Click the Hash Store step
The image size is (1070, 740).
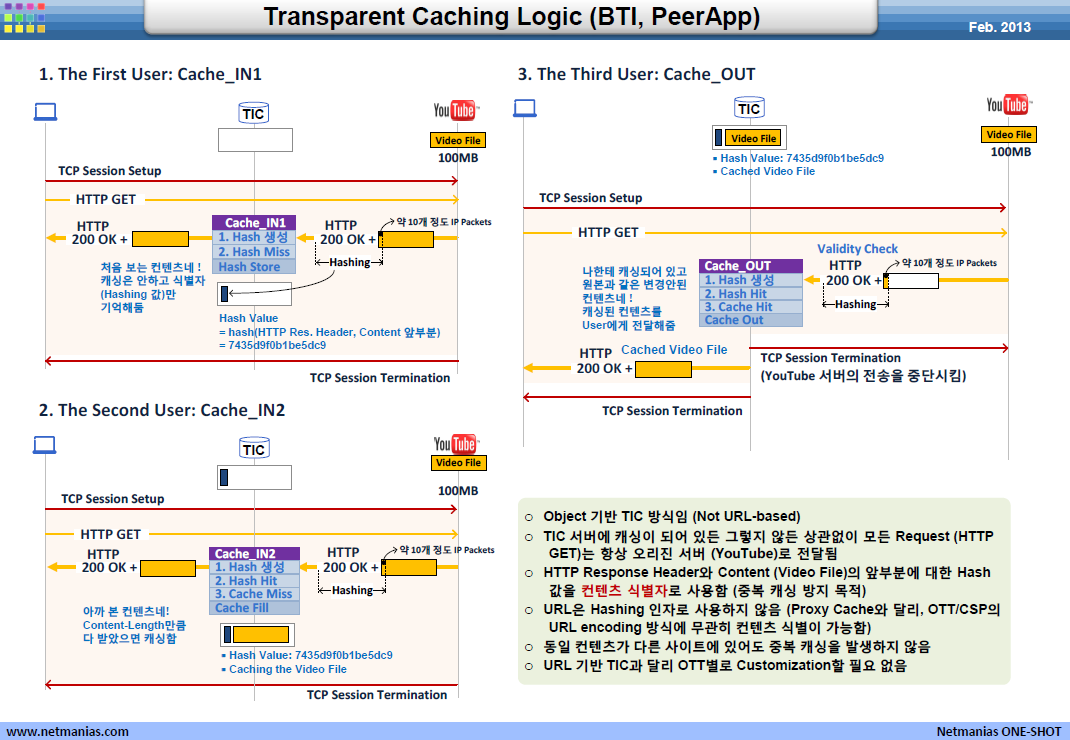pyautogui.click(x=254, y=267)
